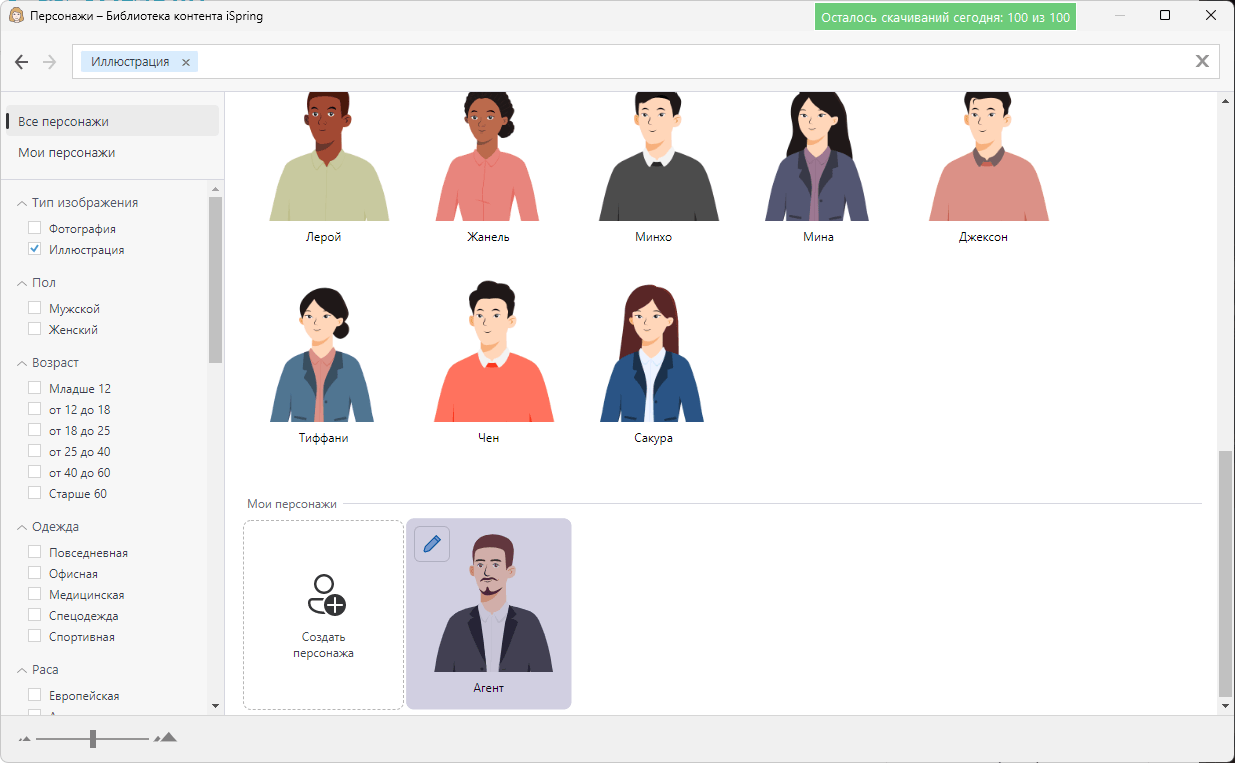Collapse the Раса filter section
This screenshot has width=1235, height=763.
pyautogui.click(x=24, y=669)
